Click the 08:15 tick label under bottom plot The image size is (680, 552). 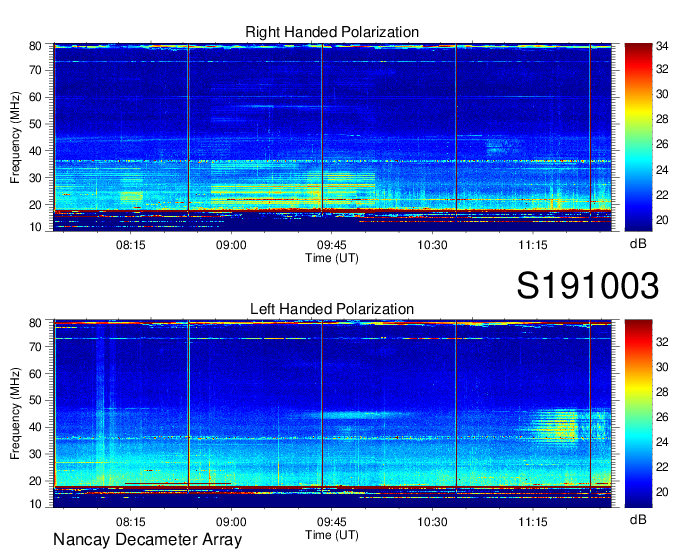131,522
